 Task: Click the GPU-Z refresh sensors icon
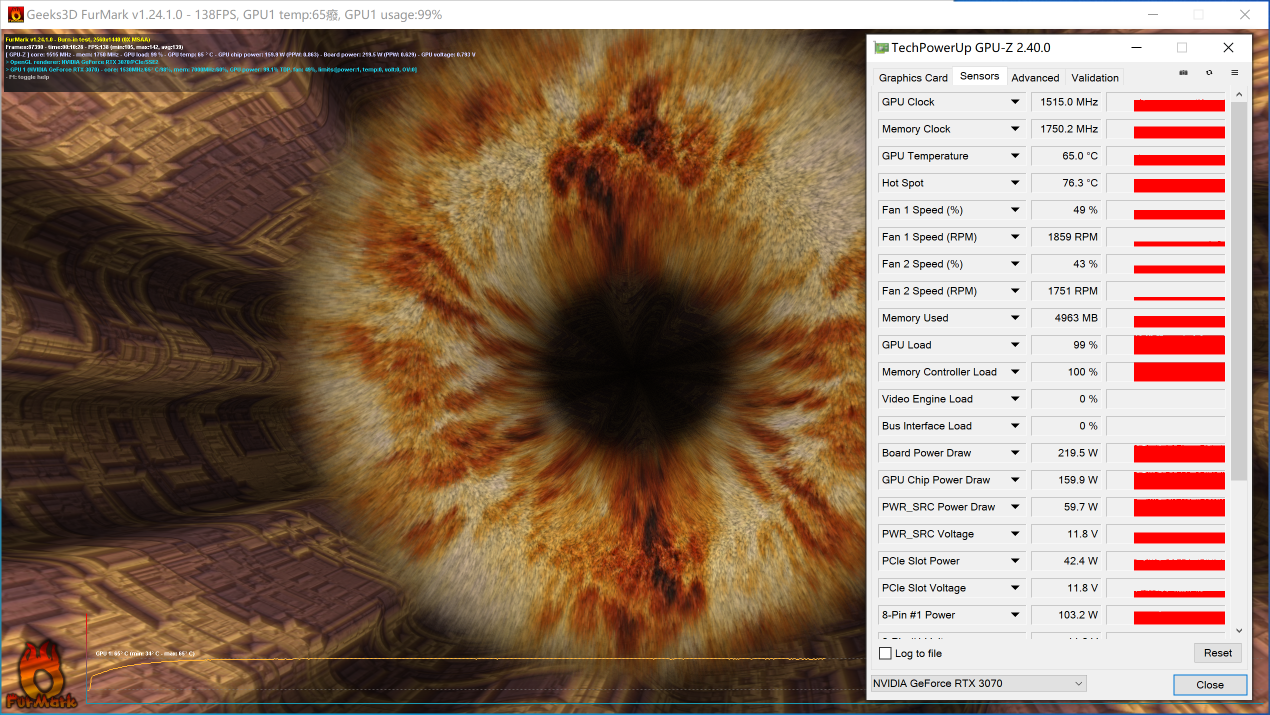coord(1209,73)
